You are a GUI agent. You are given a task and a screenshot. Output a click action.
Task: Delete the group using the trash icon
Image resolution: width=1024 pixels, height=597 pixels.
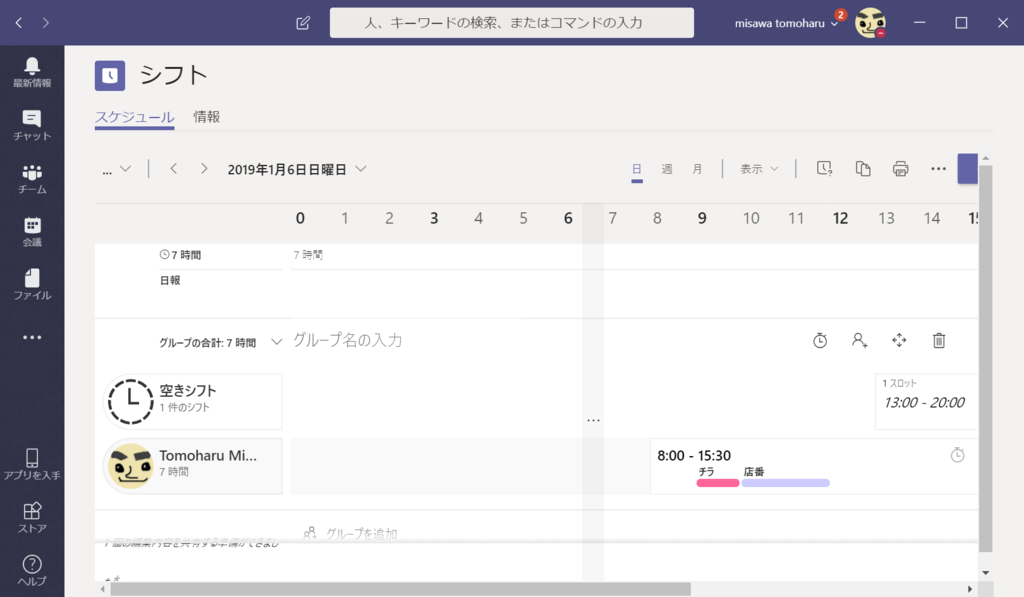pyautogui.click(x=939, y=340)
